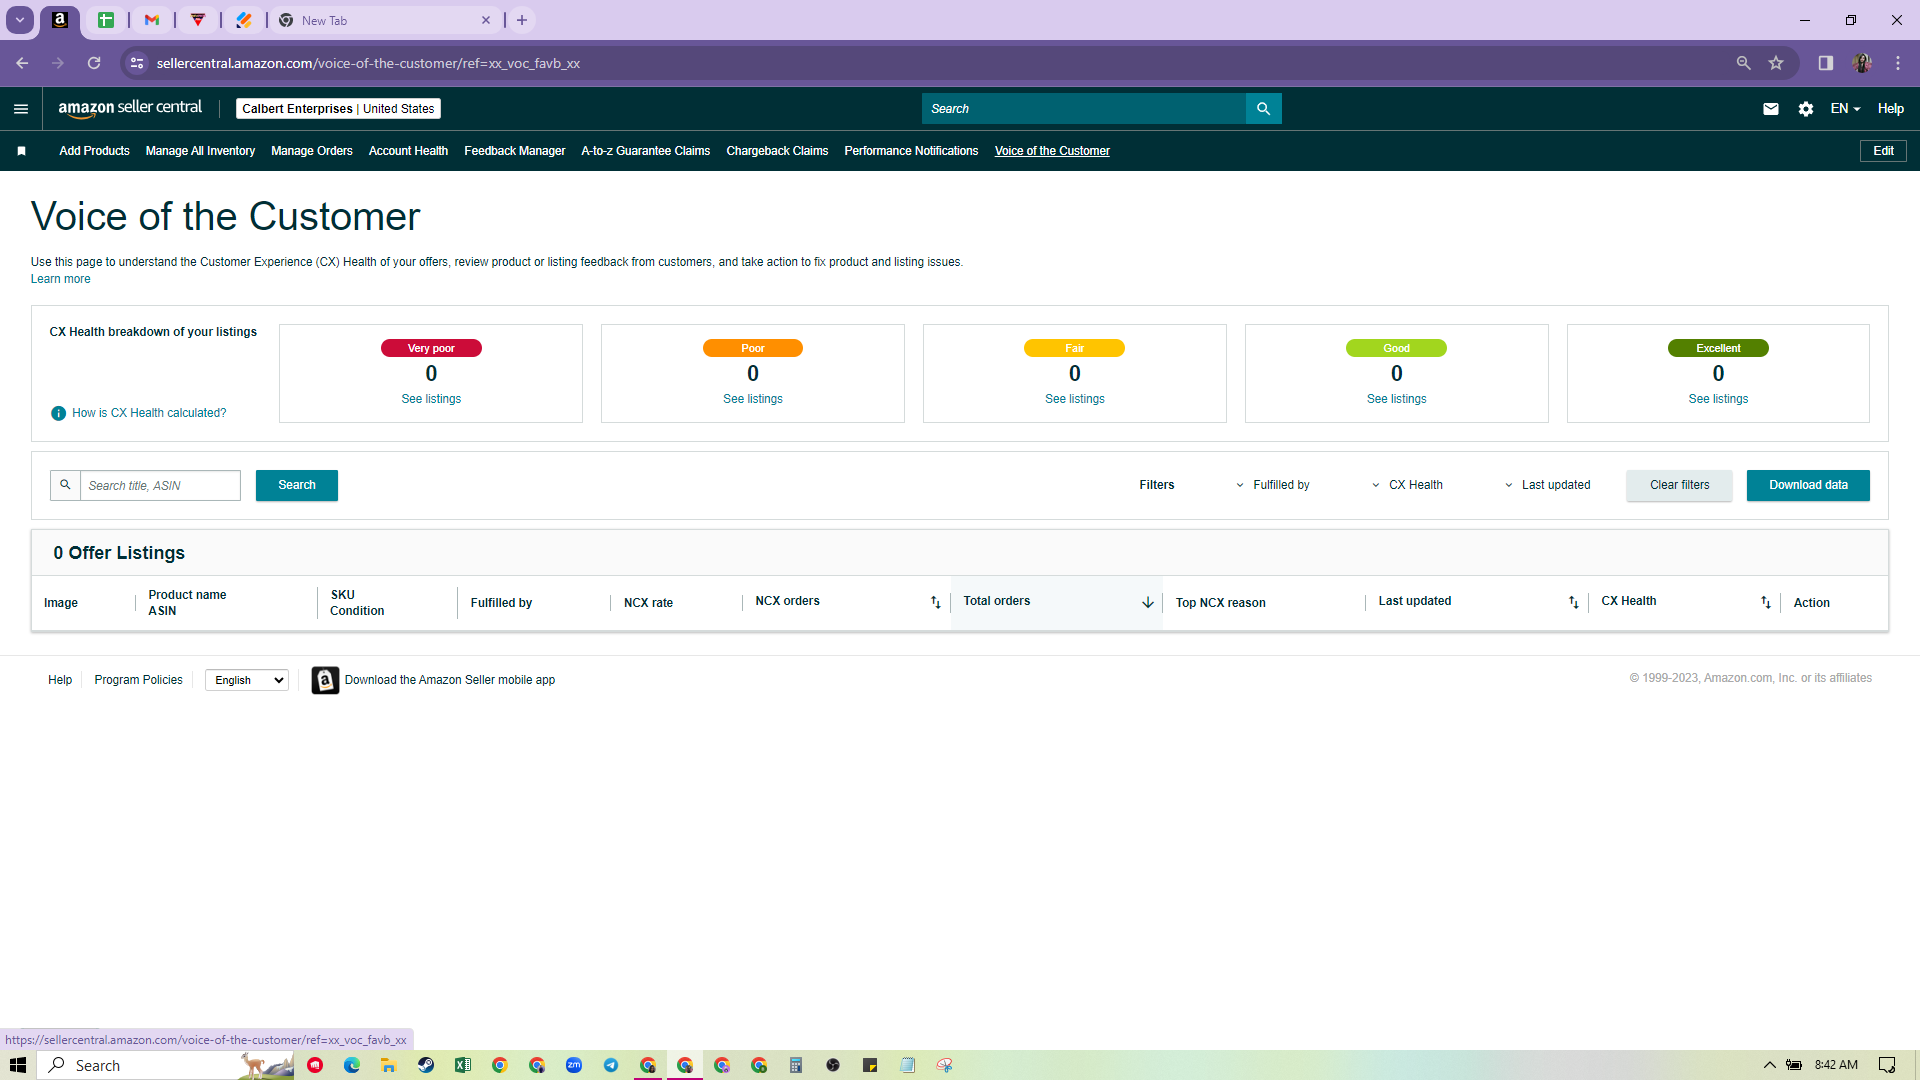Image resolution: width=1920 pixels, height=1080 pixels.
Task: Click the Learn more link
Action: point(60,279)
